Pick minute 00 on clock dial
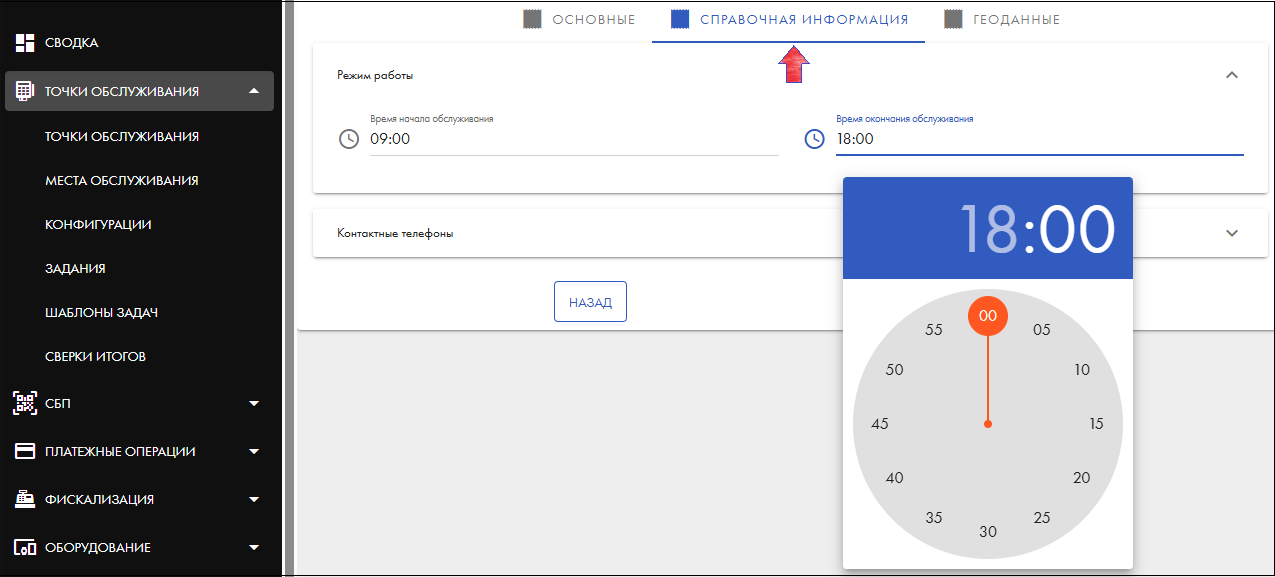This screenshot has height=577, width=1275. pos(988,316)
